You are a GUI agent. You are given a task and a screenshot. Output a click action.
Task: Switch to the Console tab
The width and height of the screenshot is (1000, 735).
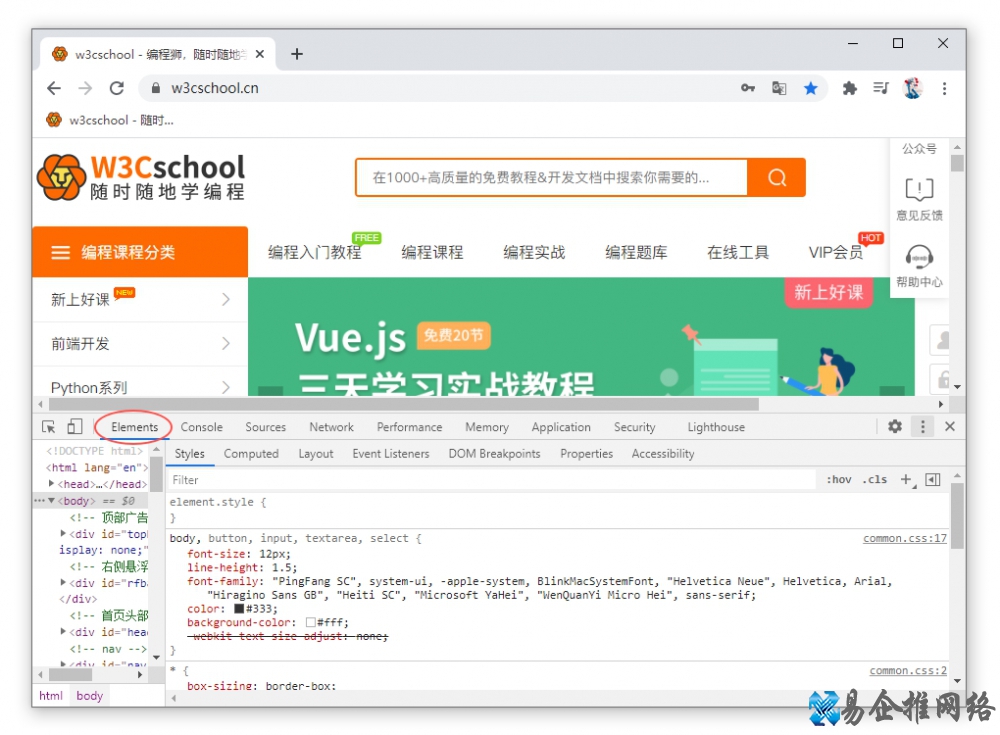point(201,426)
